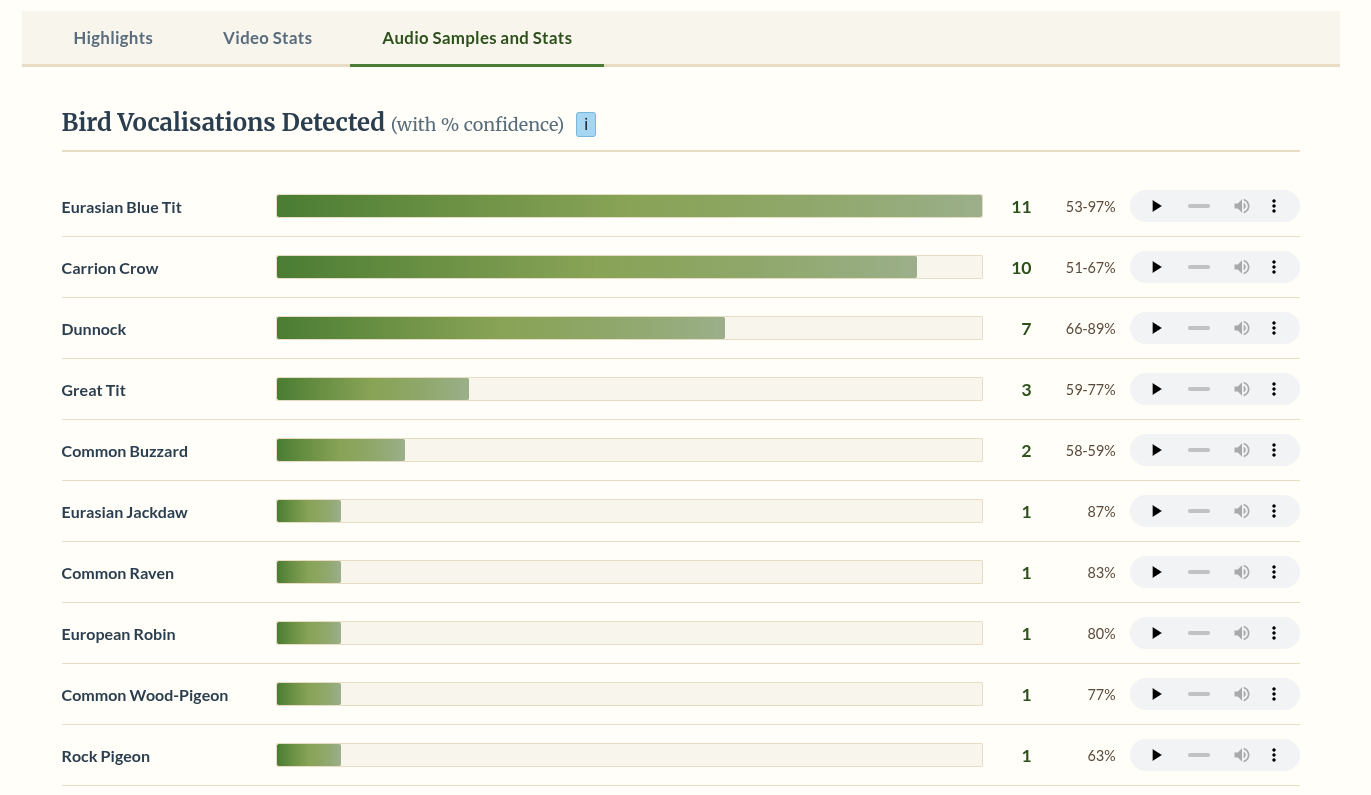Seek in the Dunnock audio timeline
The height and width of the screenshot is (795, 1371).
point(1199,328)
